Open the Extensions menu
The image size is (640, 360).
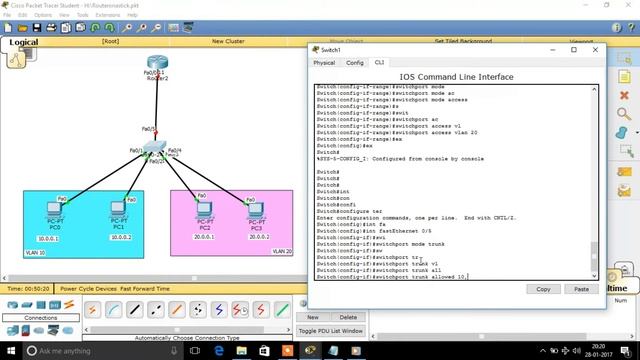coord(108,15)
